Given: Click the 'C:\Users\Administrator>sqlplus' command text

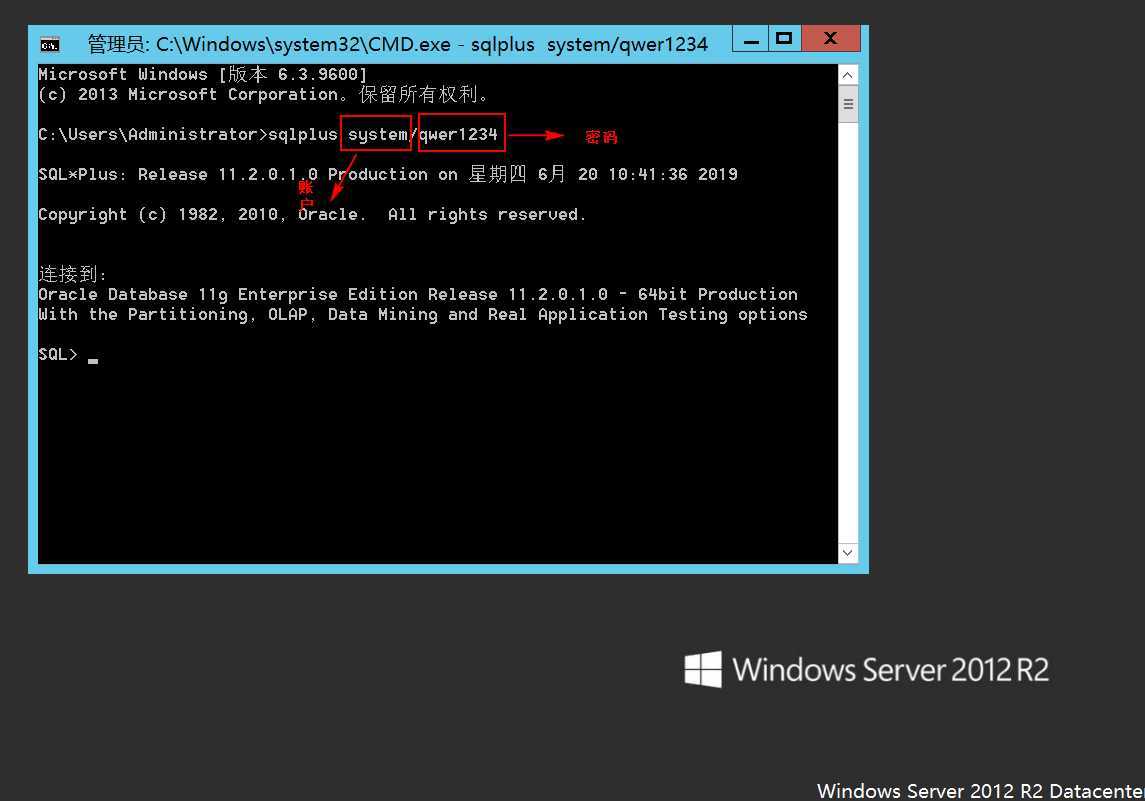Looking at the screenshot, I should coord(188,135).
